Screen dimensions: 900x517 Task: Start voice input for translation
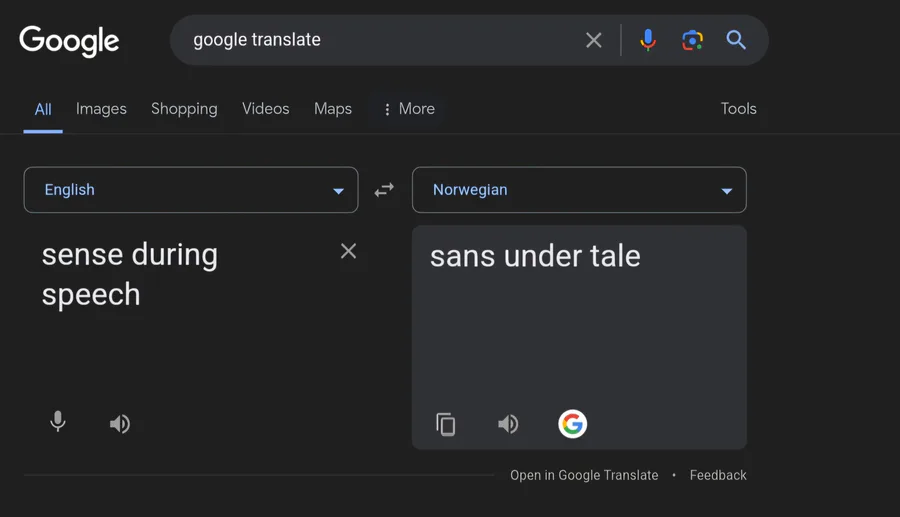tap(57, 422)
